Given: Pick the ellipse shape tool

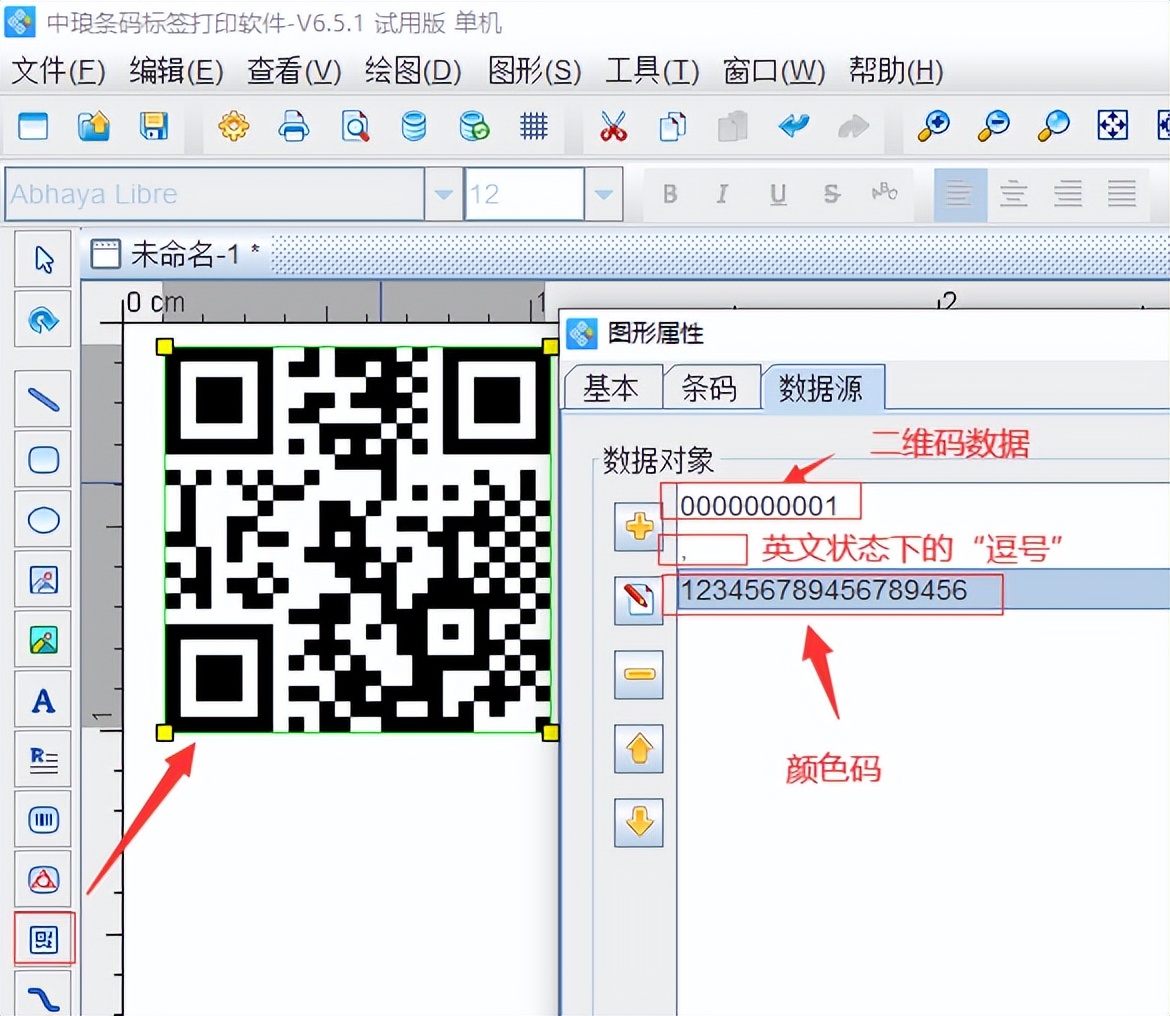Looking at the screenshot, I should [x=44, y=520].
